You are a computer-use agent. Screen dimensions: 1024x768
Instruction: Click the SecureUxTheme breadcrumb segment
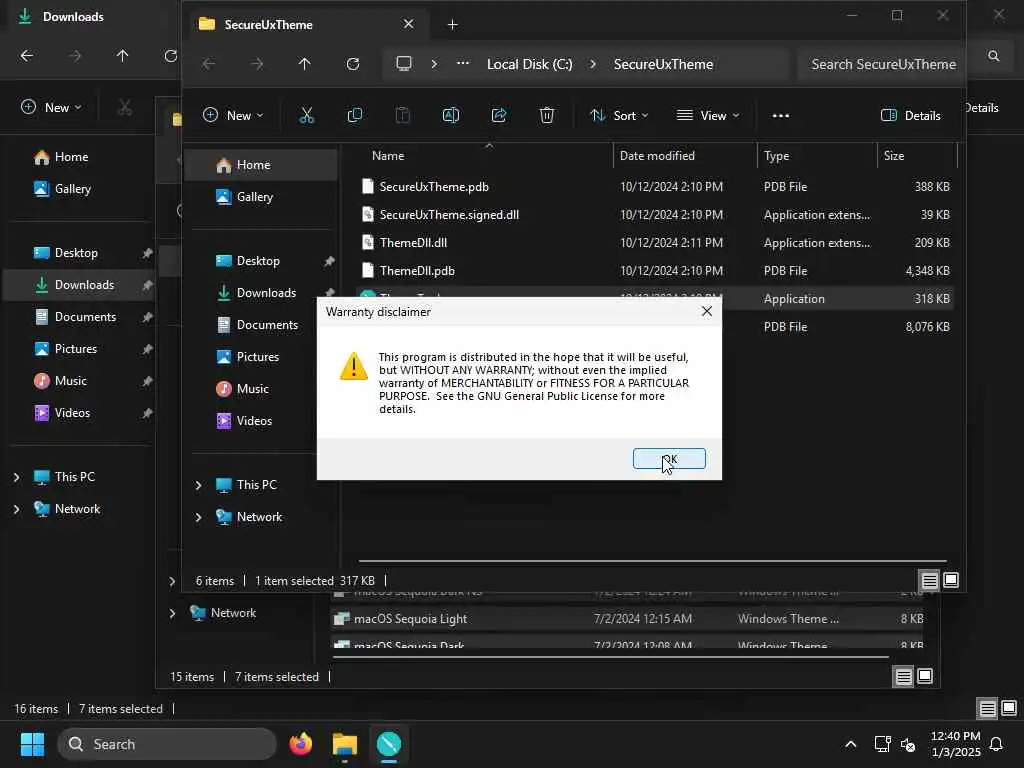663,64
